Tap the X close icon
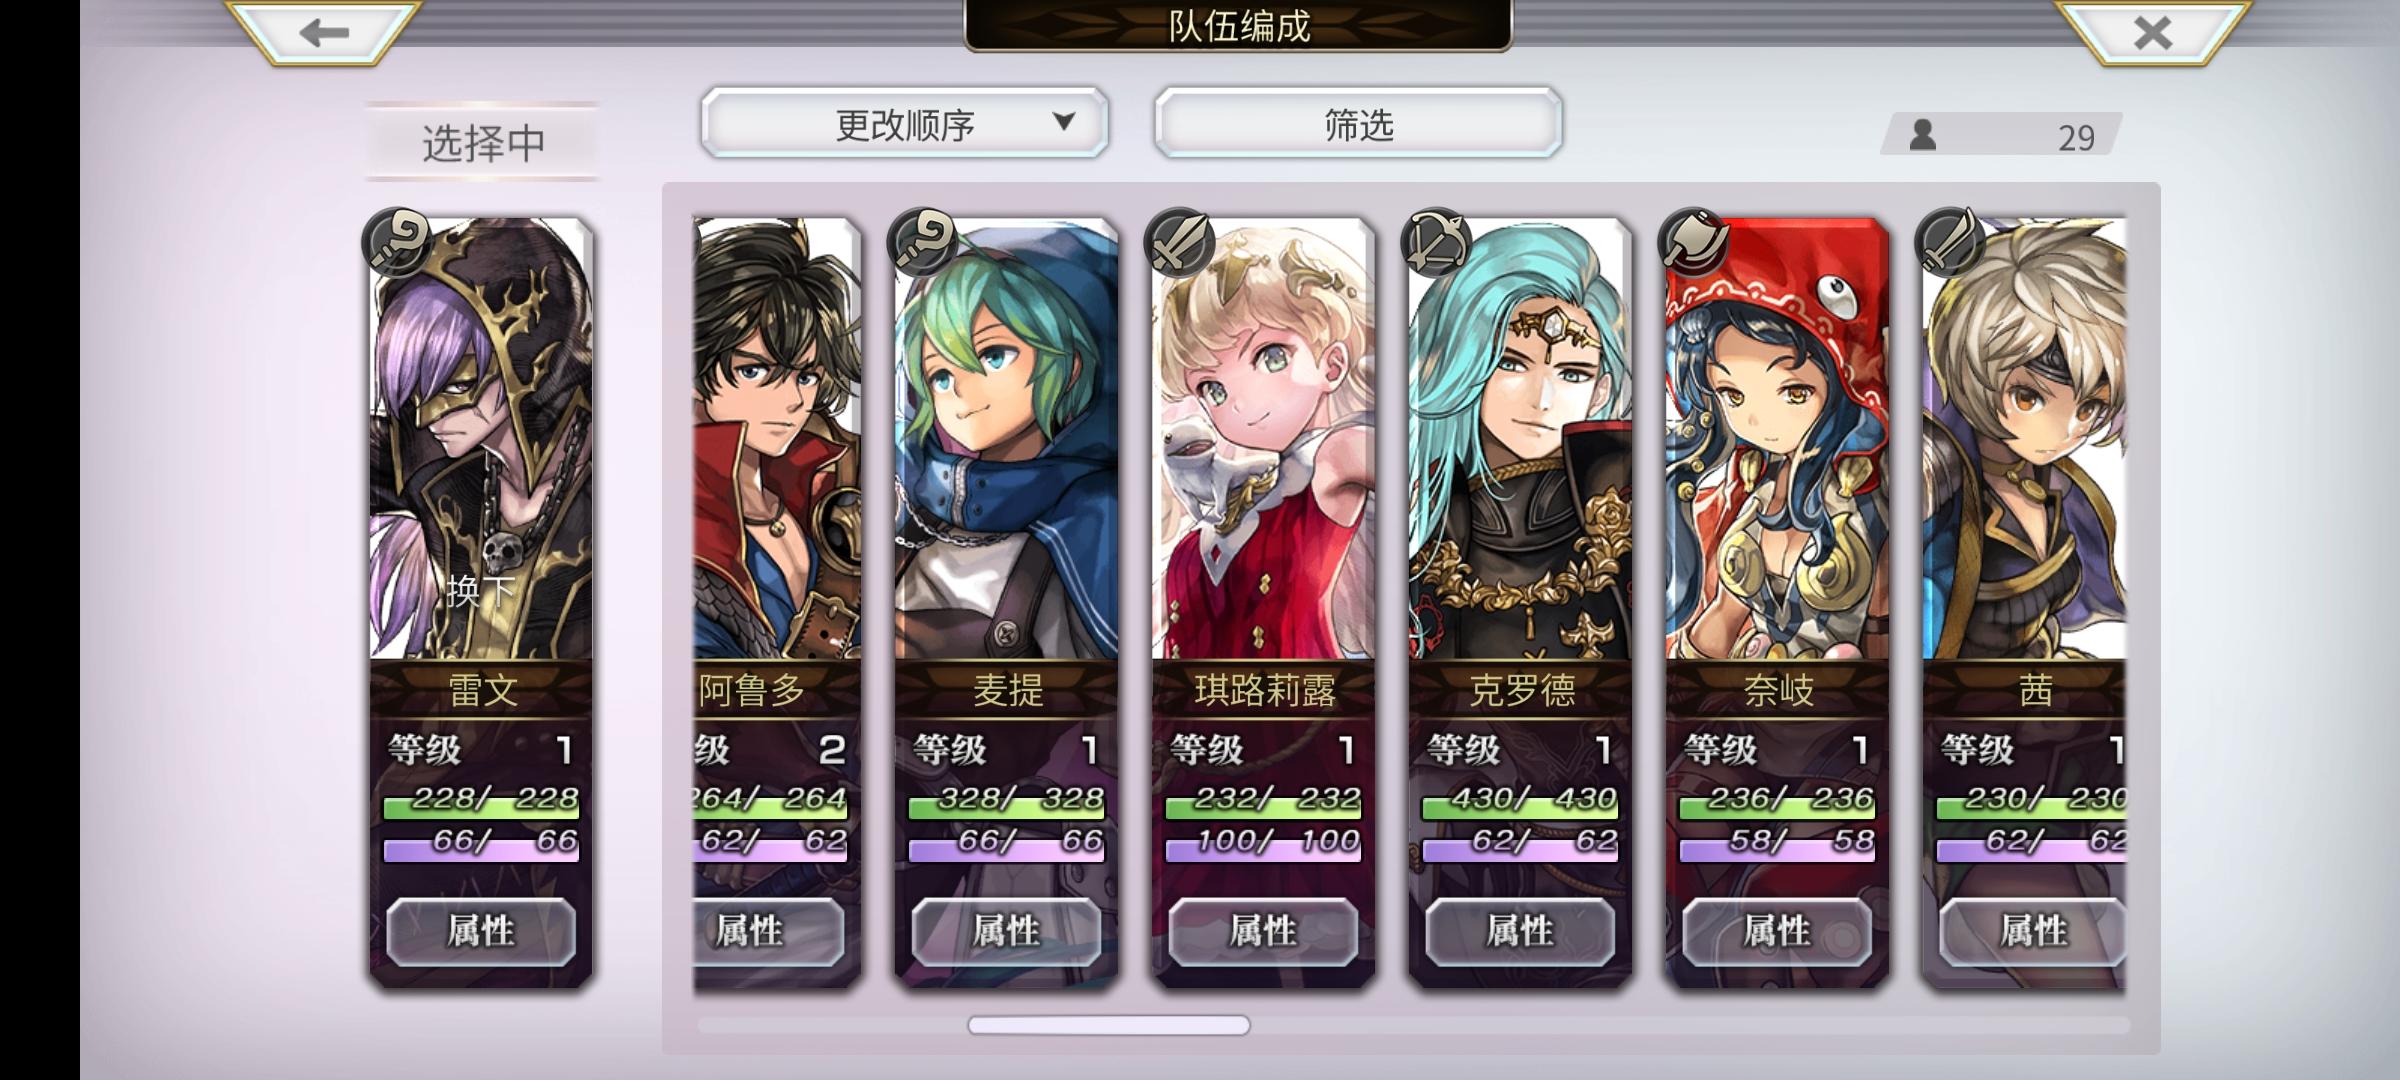Viewport: 2400px width, 1080px height. pos(2151,33)
